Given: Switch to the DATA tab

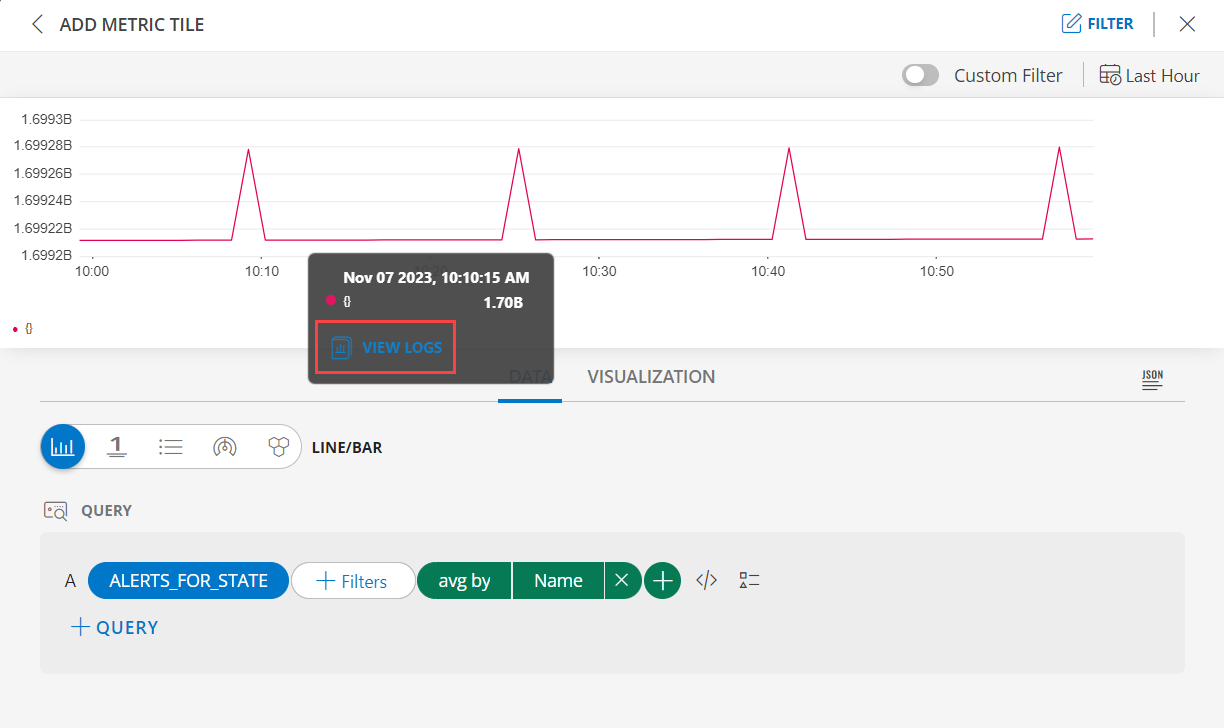Looking at the screenshot, I should coord(530,377).
